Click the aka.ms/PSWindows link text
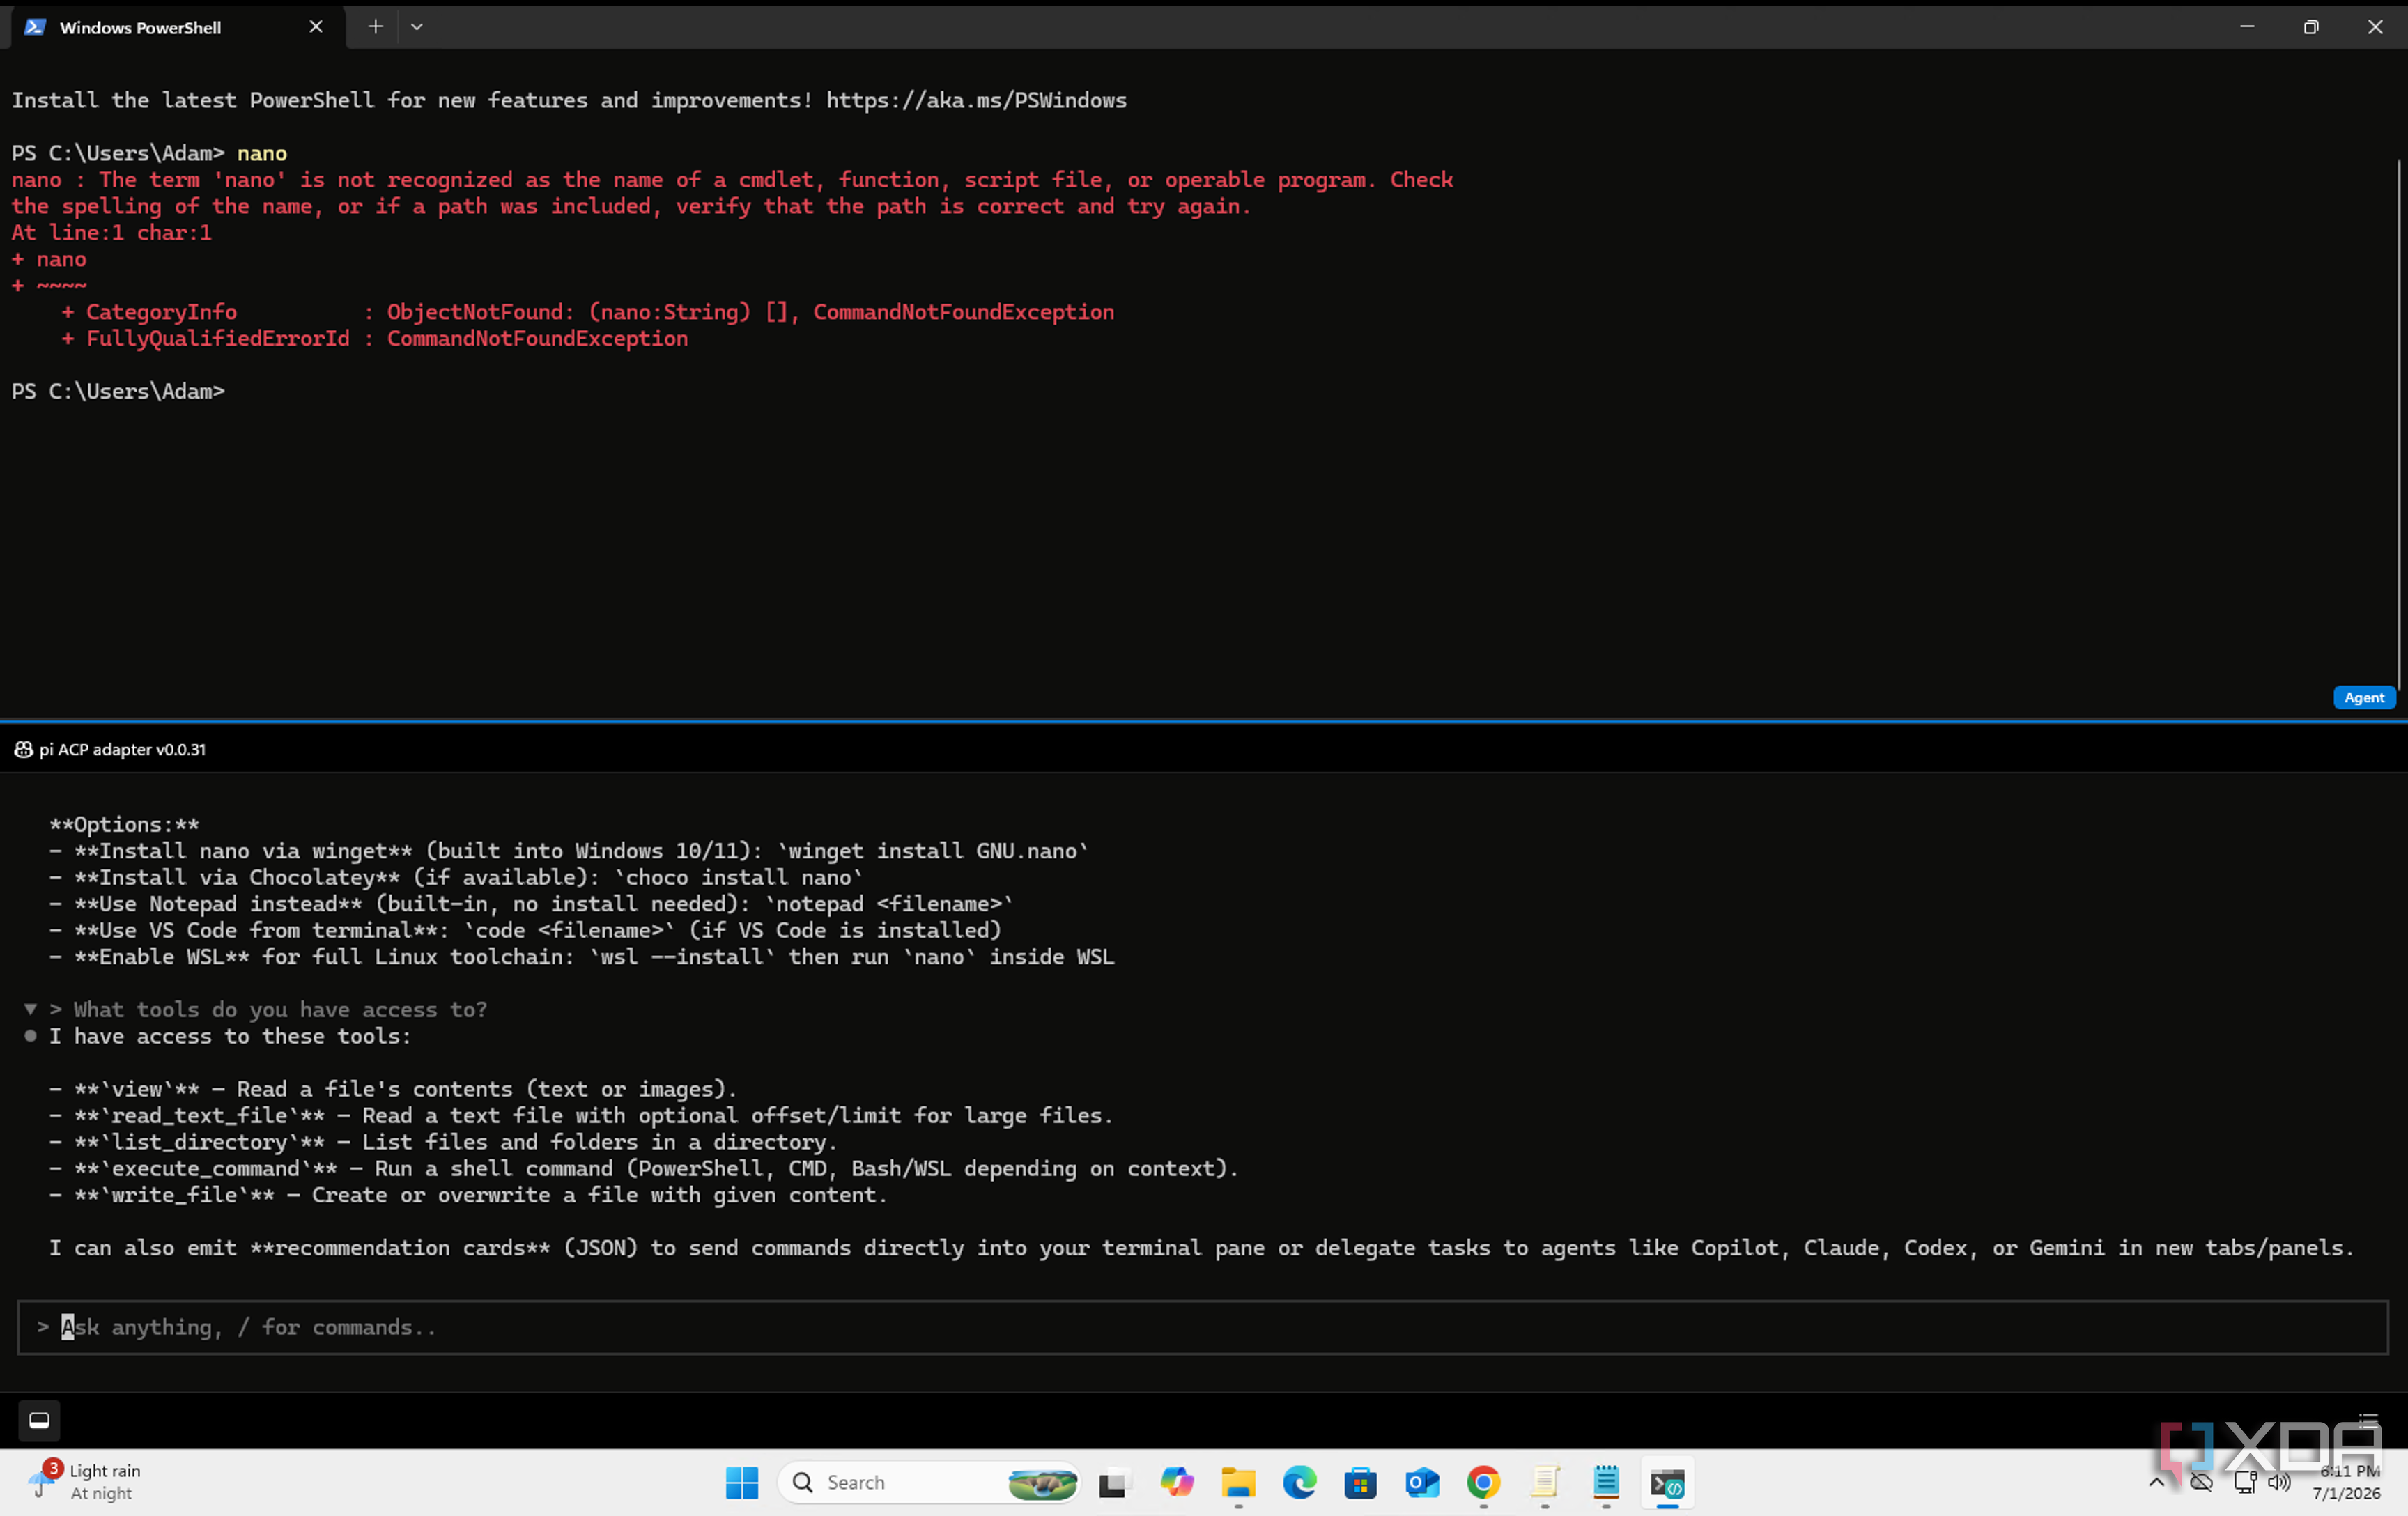 coord(976,100)
